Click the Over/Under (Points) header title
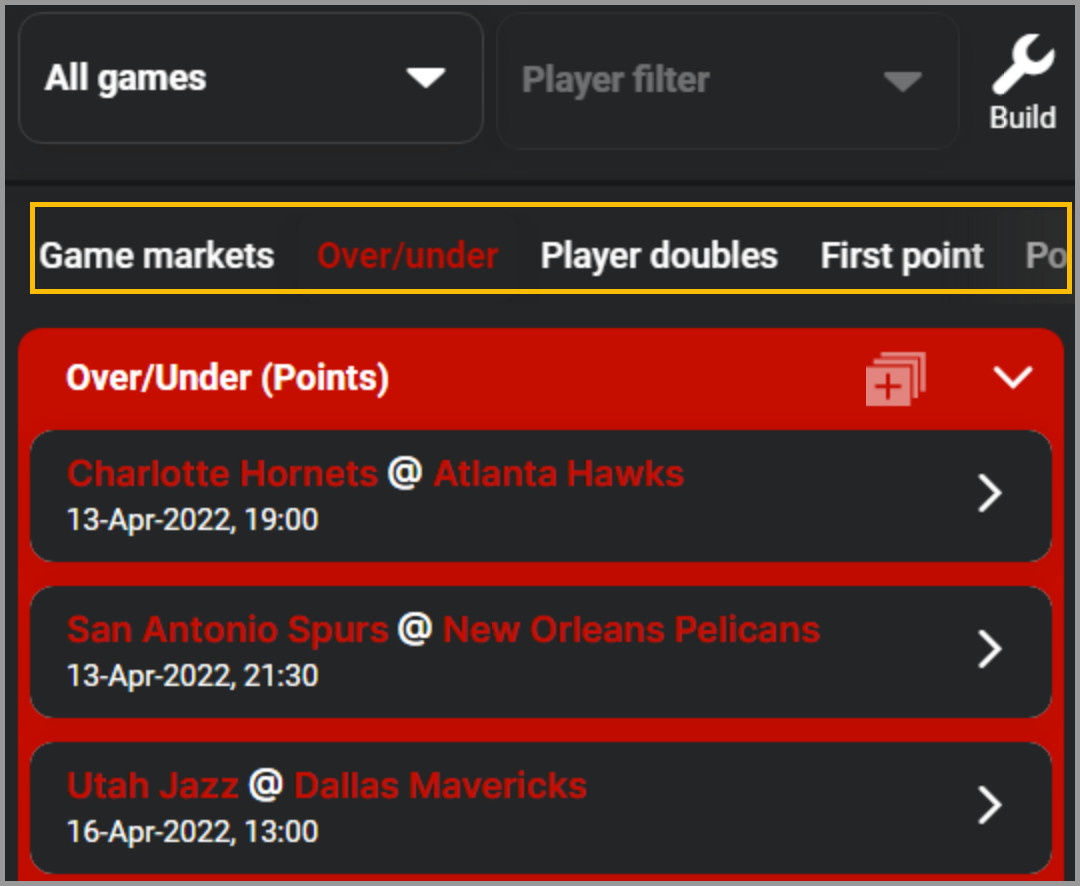Image resolution: width=1080 pixels, height=886 pixels. 227,378
